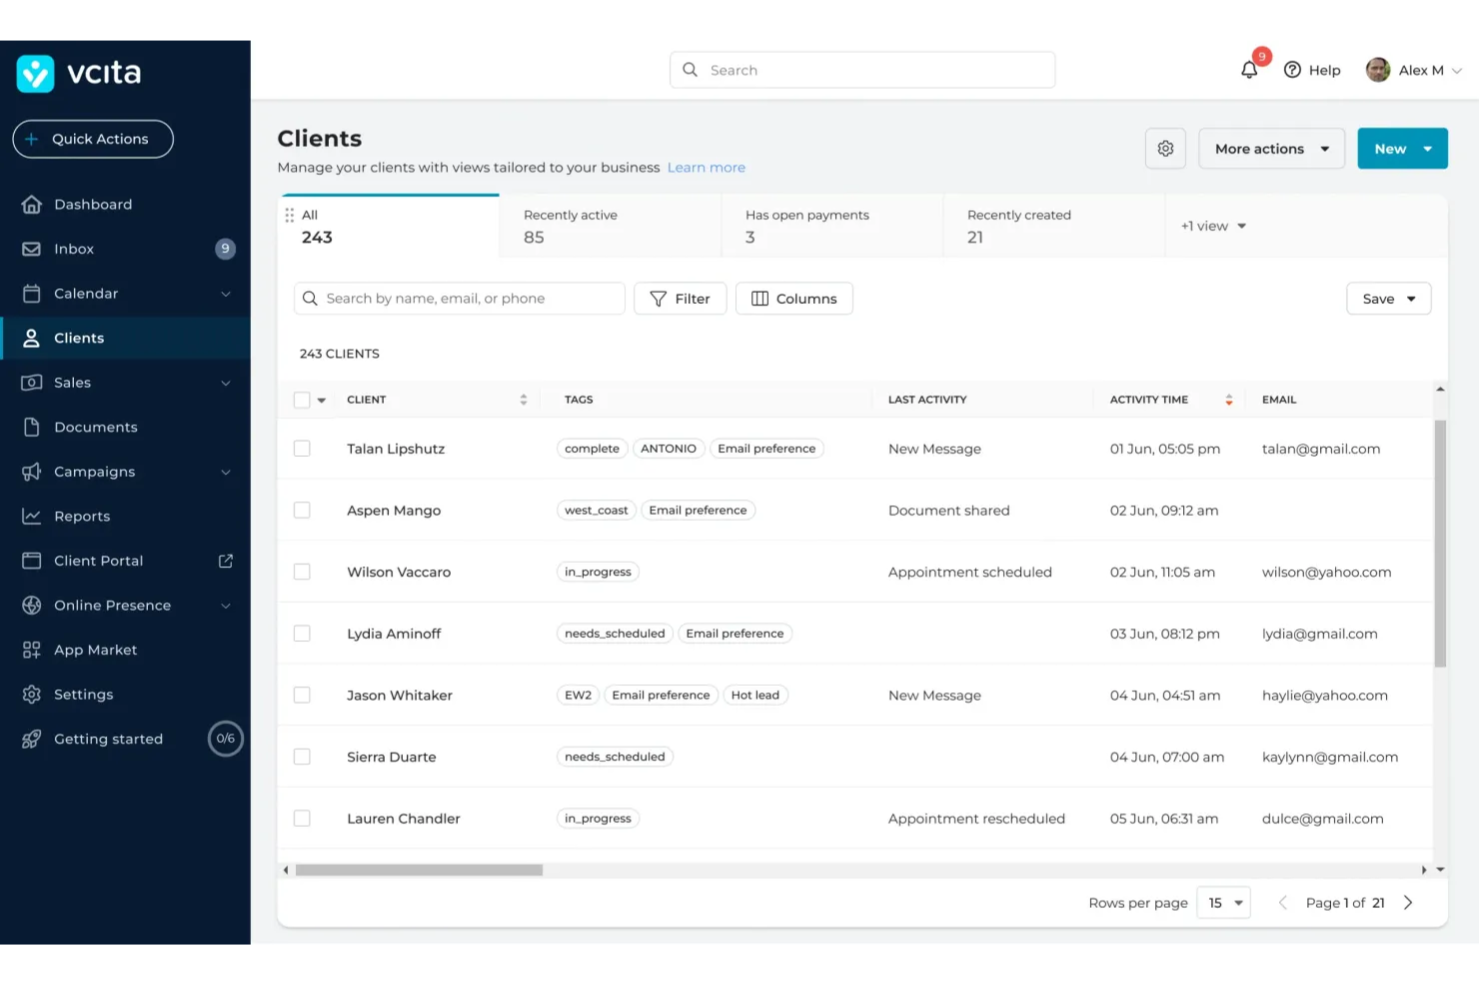Open the Campaigns section
The image size is (1480, 987).
[x=94, y=471]
